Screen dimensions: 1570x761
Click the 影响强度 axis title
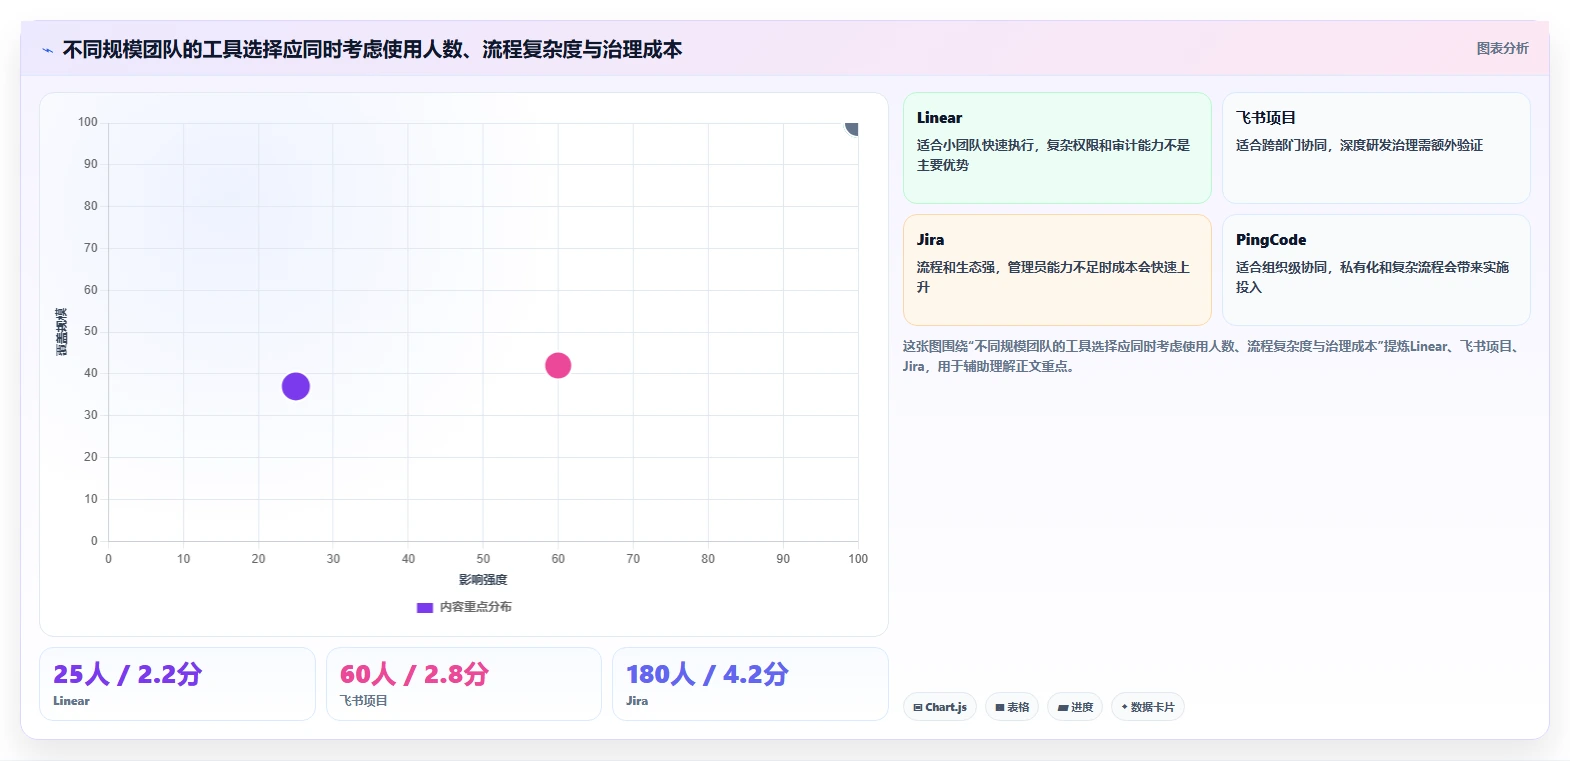pyautogui.click(x=483, y=580)
